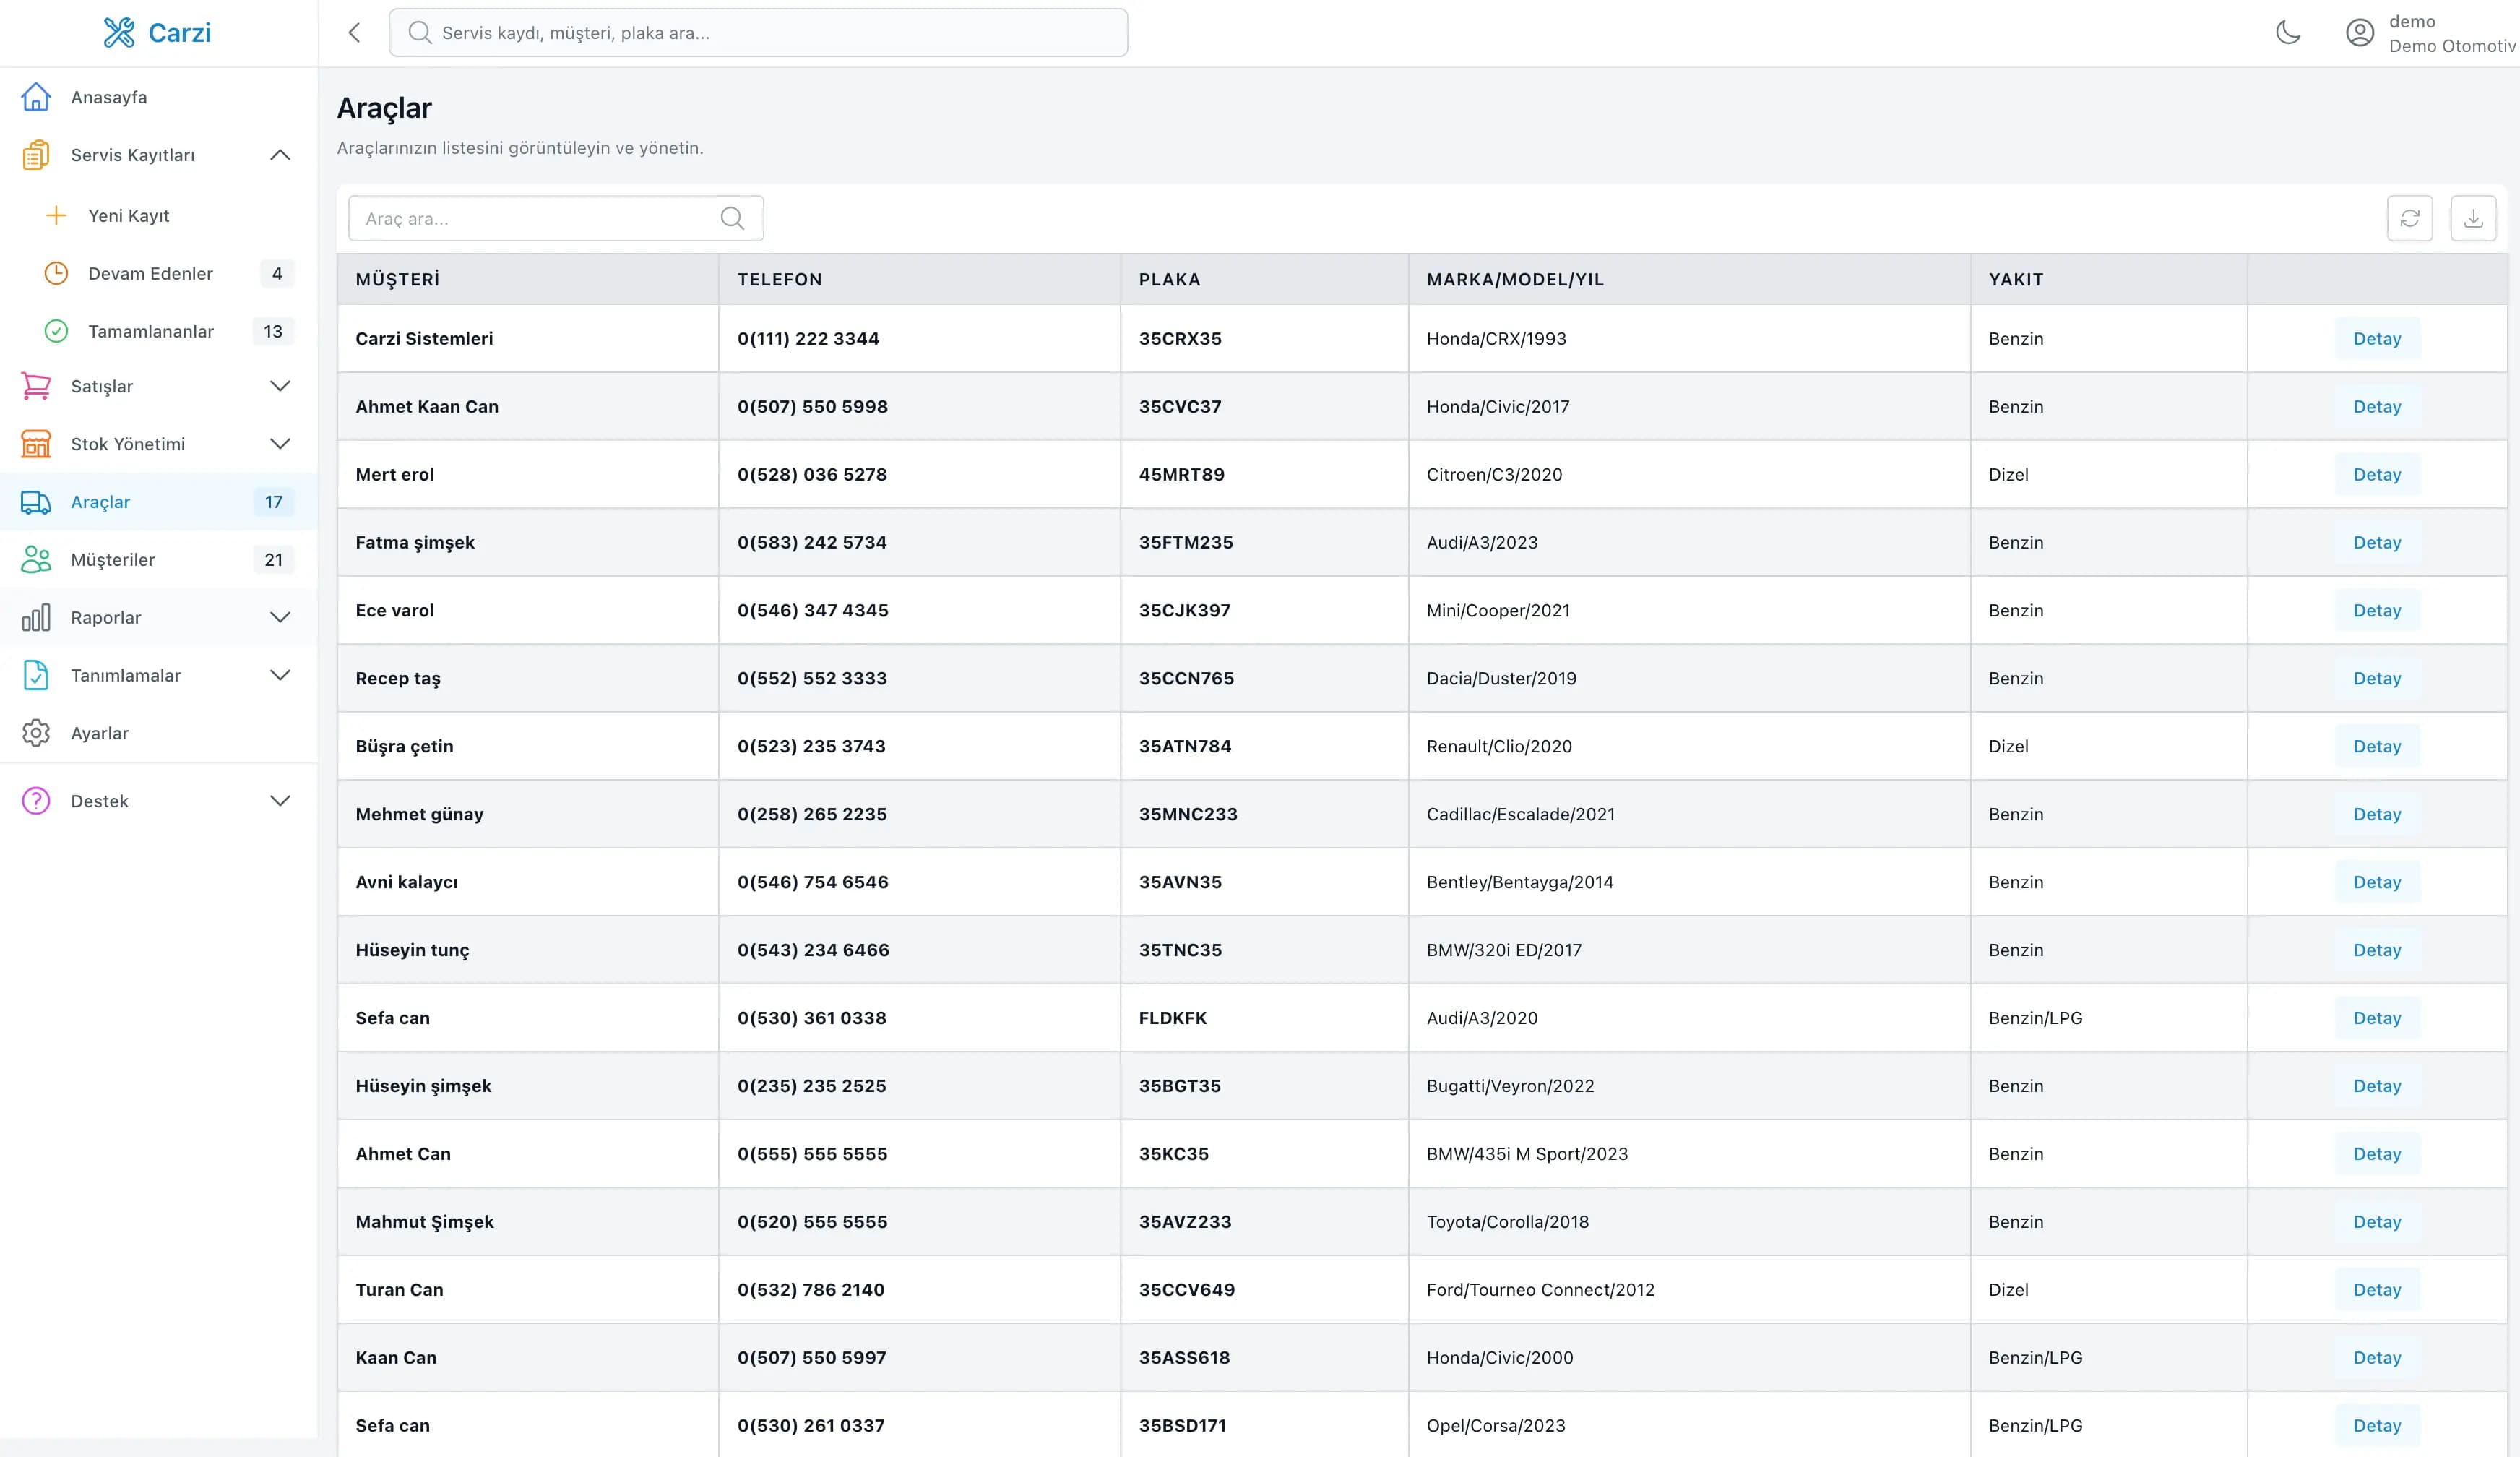Expand the Tanımlamalar menu chevron
This screenshot has width=2520, height=1457.
click(280, 675)
